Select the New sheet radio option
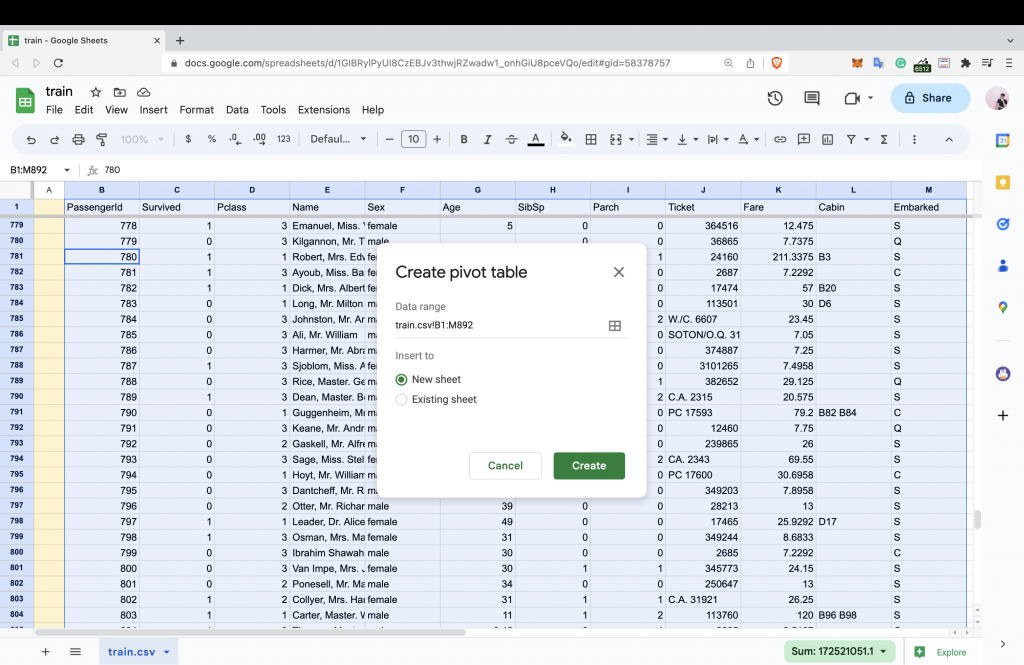 click(402, 380)
